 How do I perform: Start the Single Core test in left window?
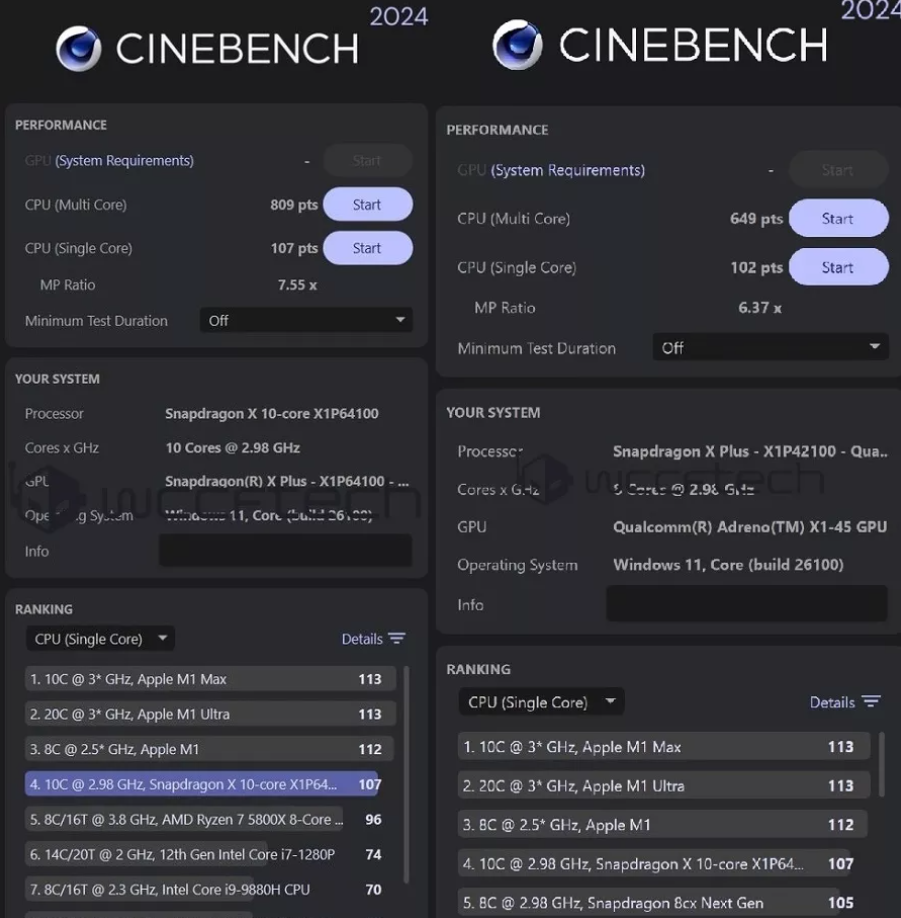(x=368, y=248)
